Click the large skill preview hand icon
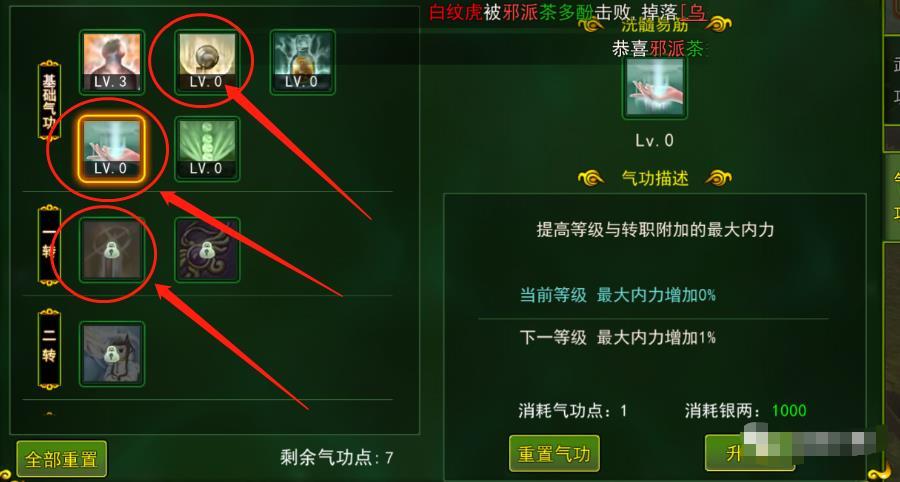 (x=655, y=87)
